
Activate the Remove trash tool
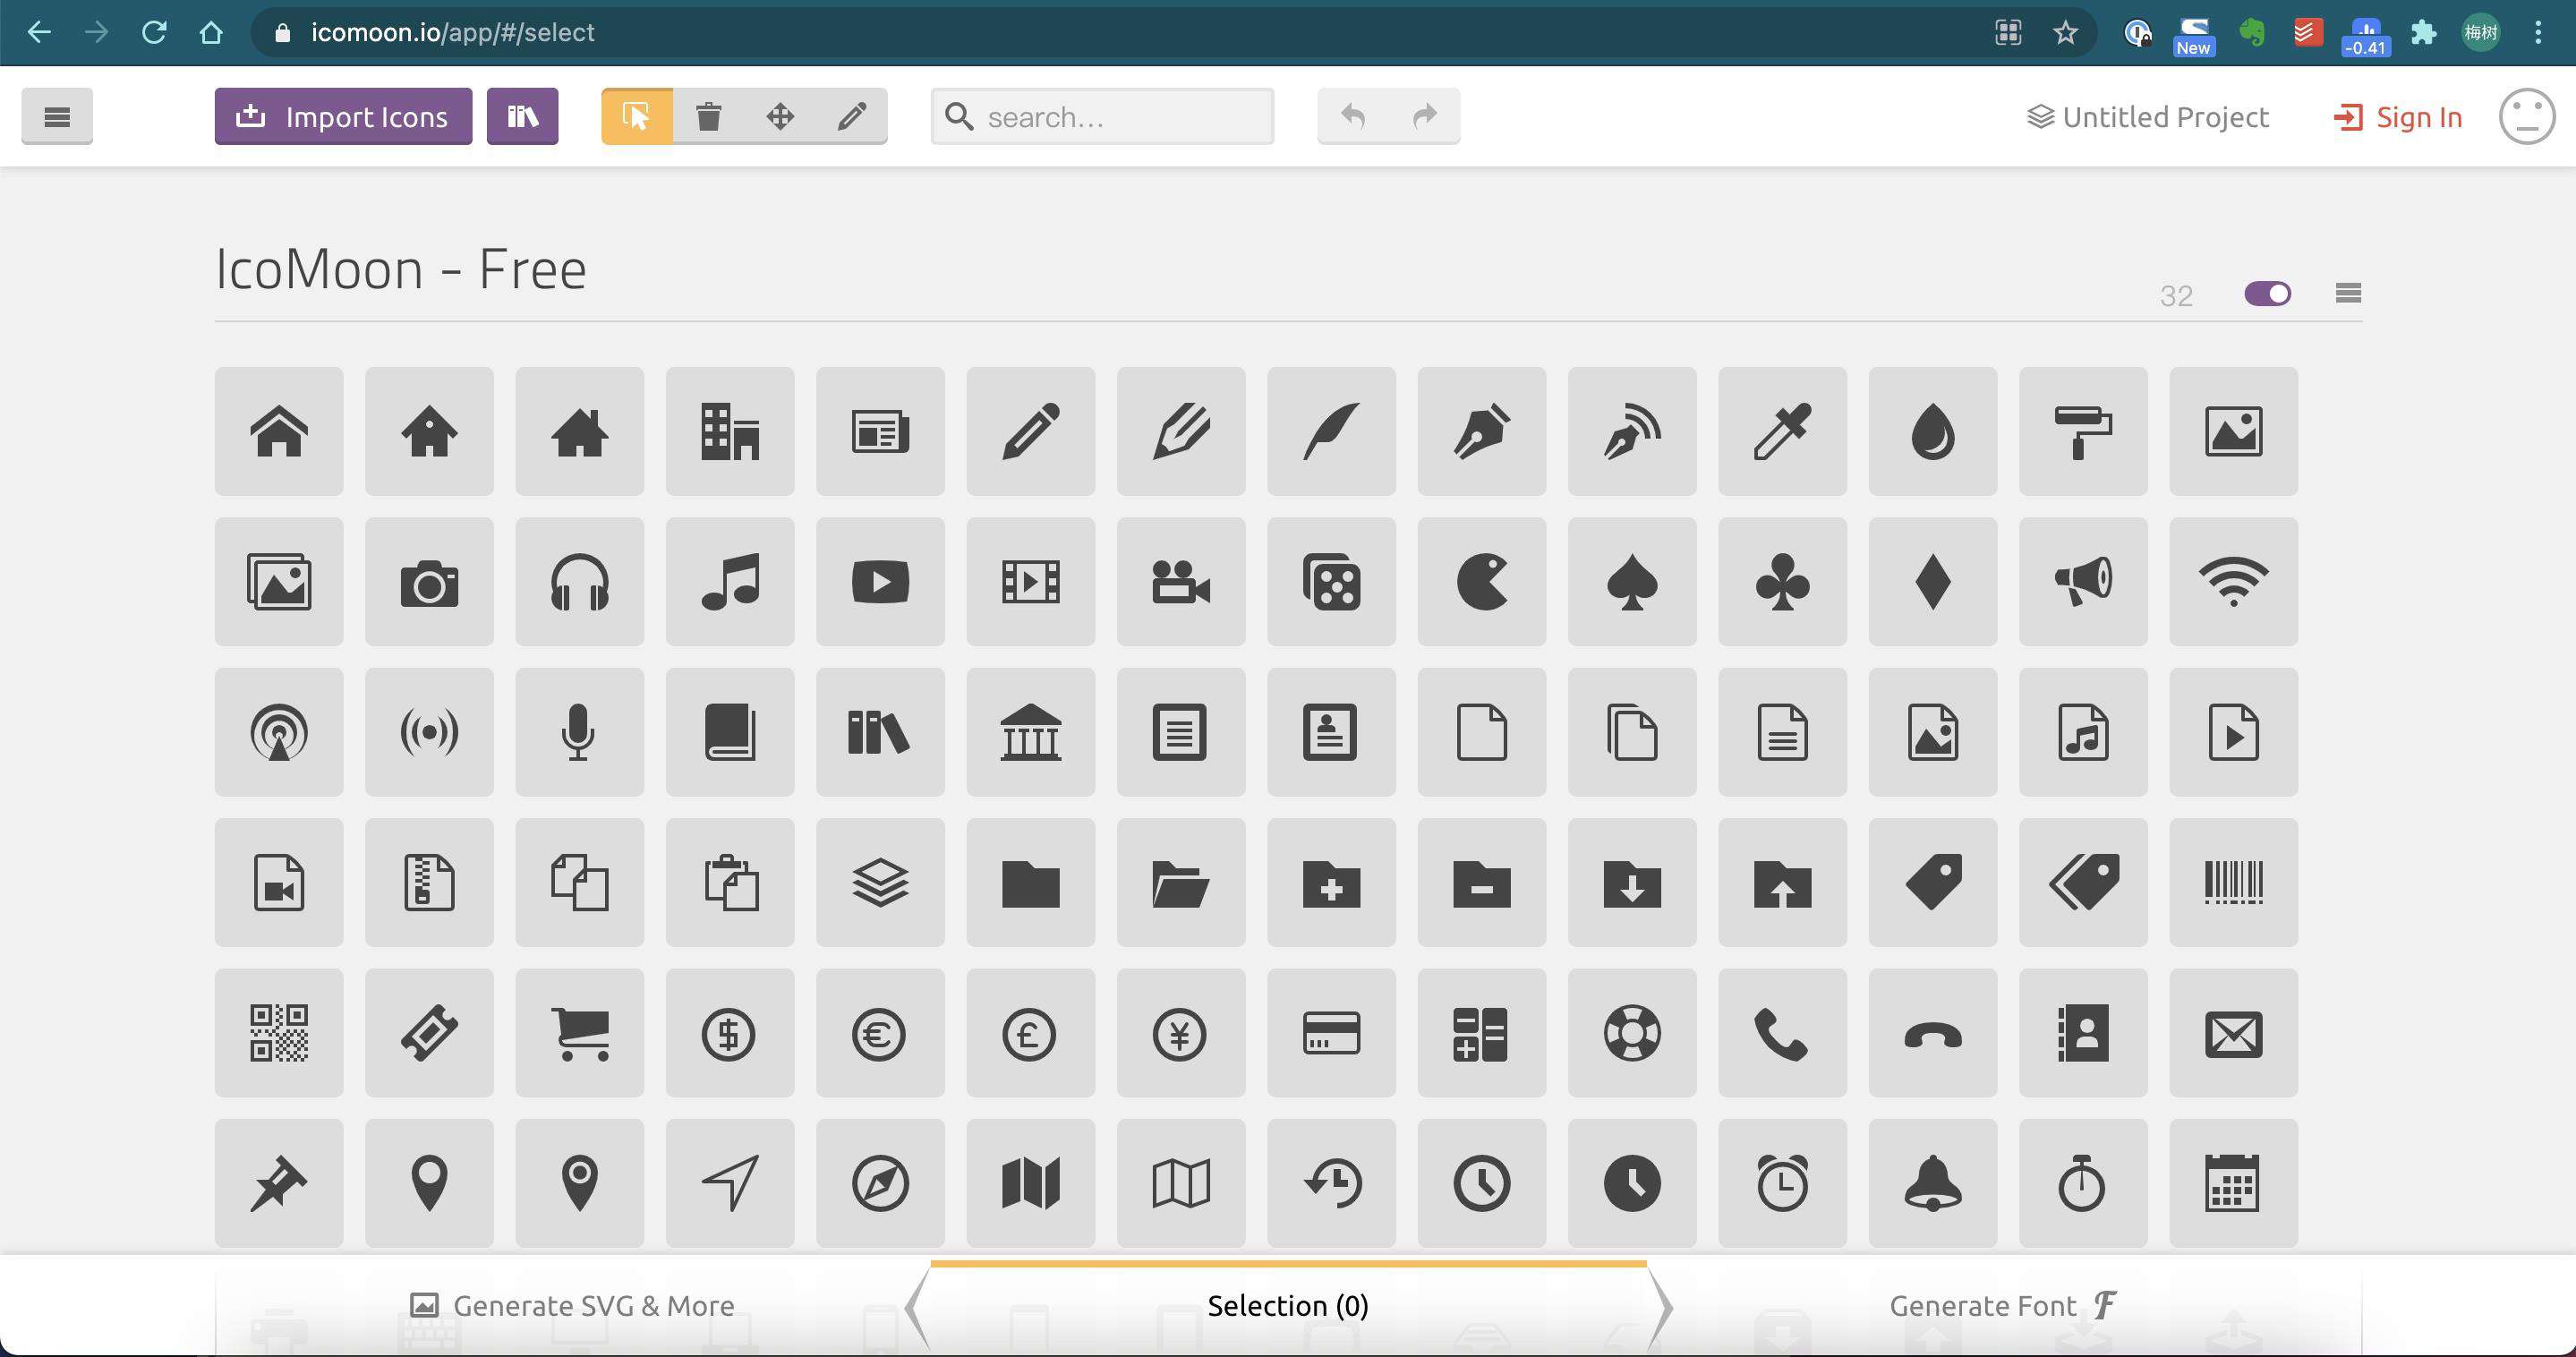[x=708, y=116]
